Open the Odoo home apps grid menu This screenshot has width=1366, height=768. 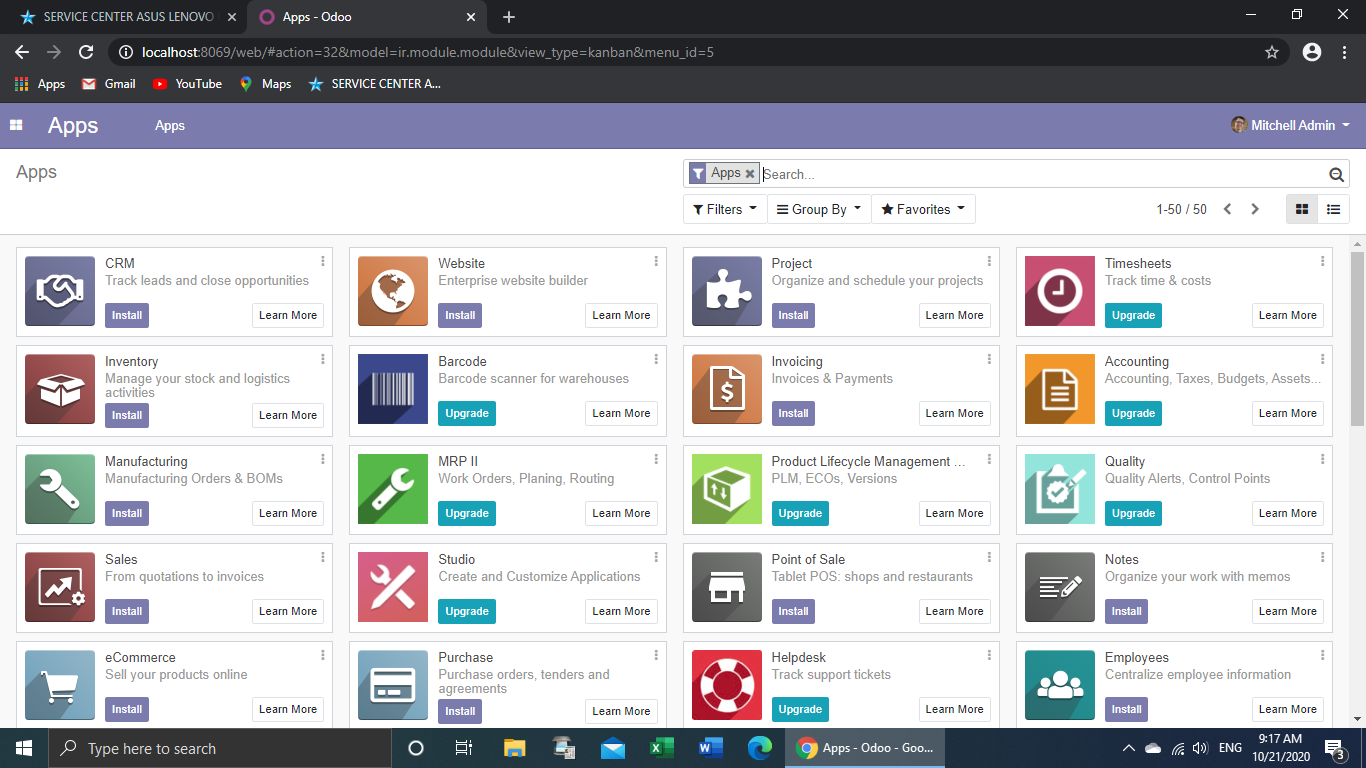click(x=16, y=125)
